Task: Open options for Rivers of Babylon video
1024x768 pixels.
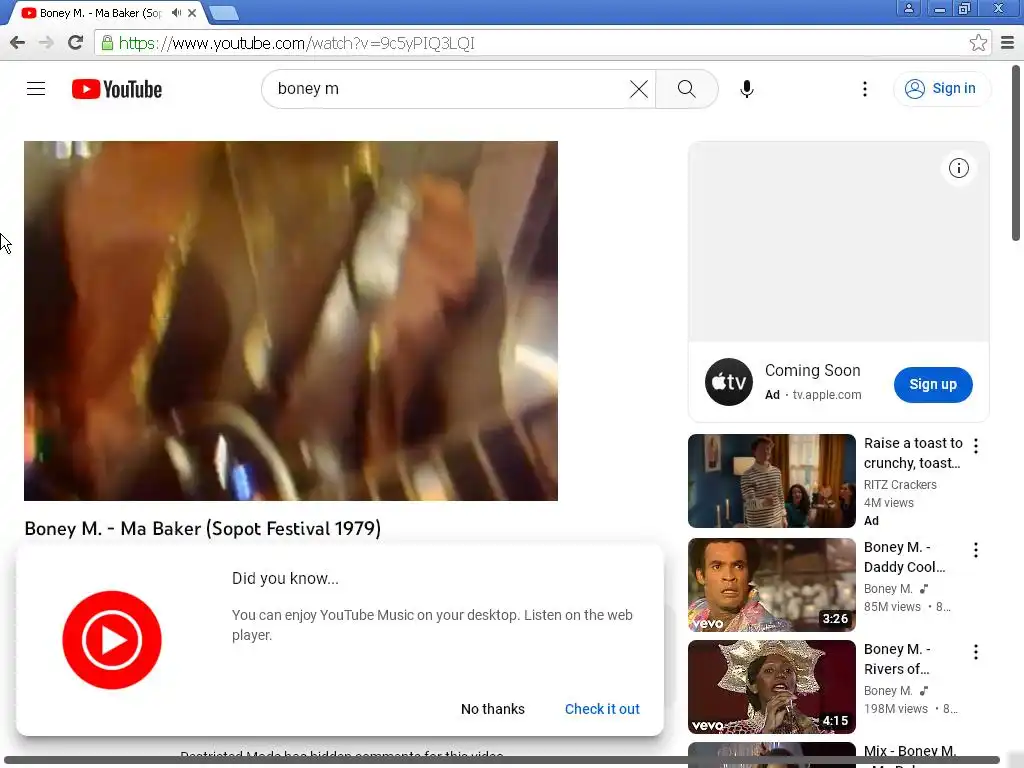Action: [x=976, y=652]
